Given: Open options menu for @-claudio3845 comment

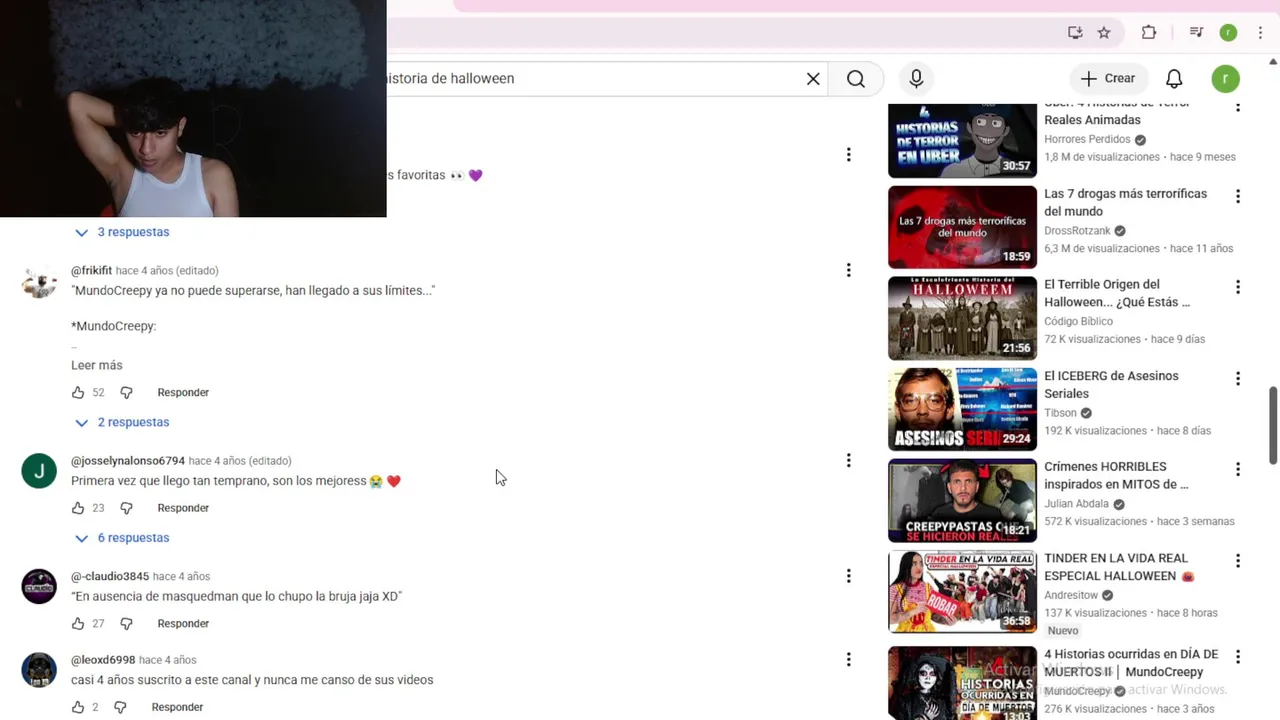Looking at the screenshot, I should click(848, 576).
